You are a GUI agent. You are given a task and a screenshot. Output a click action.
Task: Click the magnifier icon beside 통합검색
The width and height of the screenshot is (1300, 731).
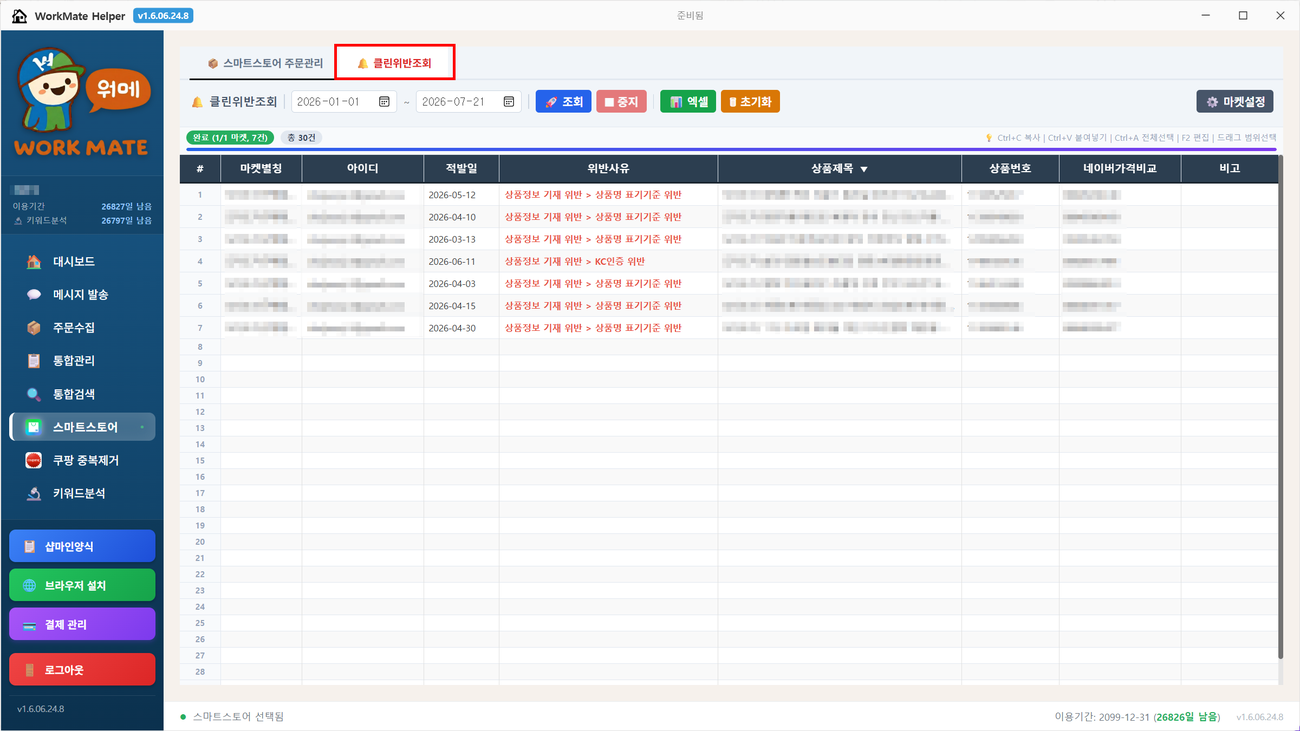click(34, 394)
